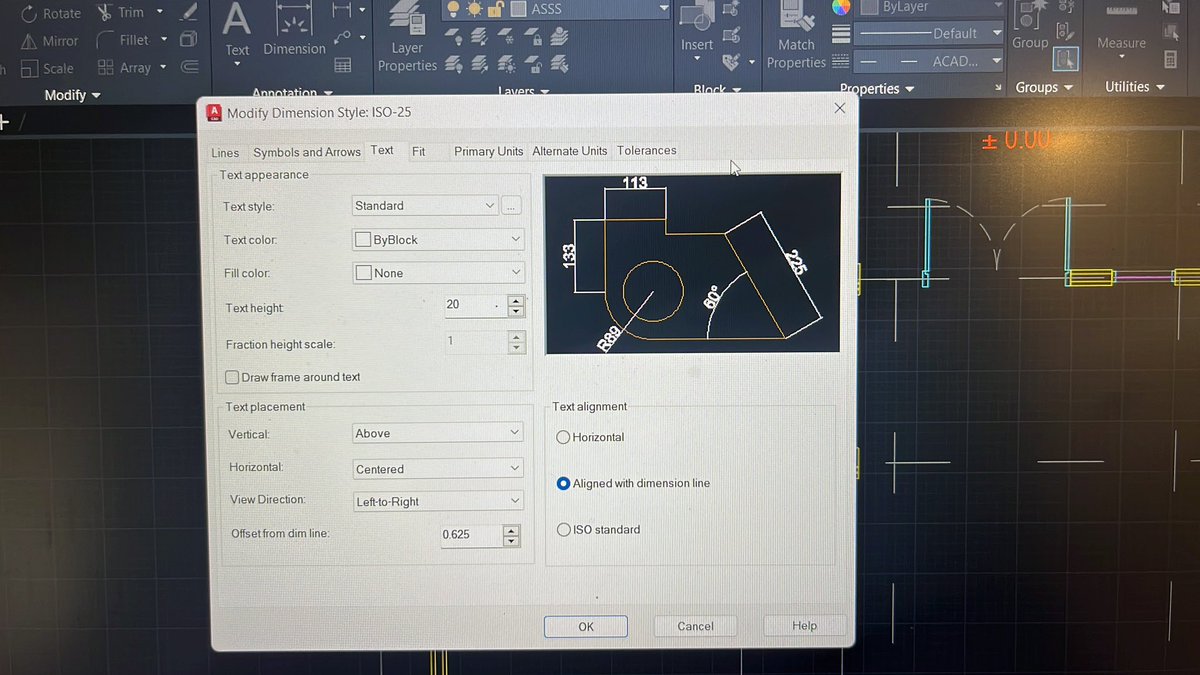Switch to the Fit tab
This screenshot has height=675, width=1200.
(418, 151)
